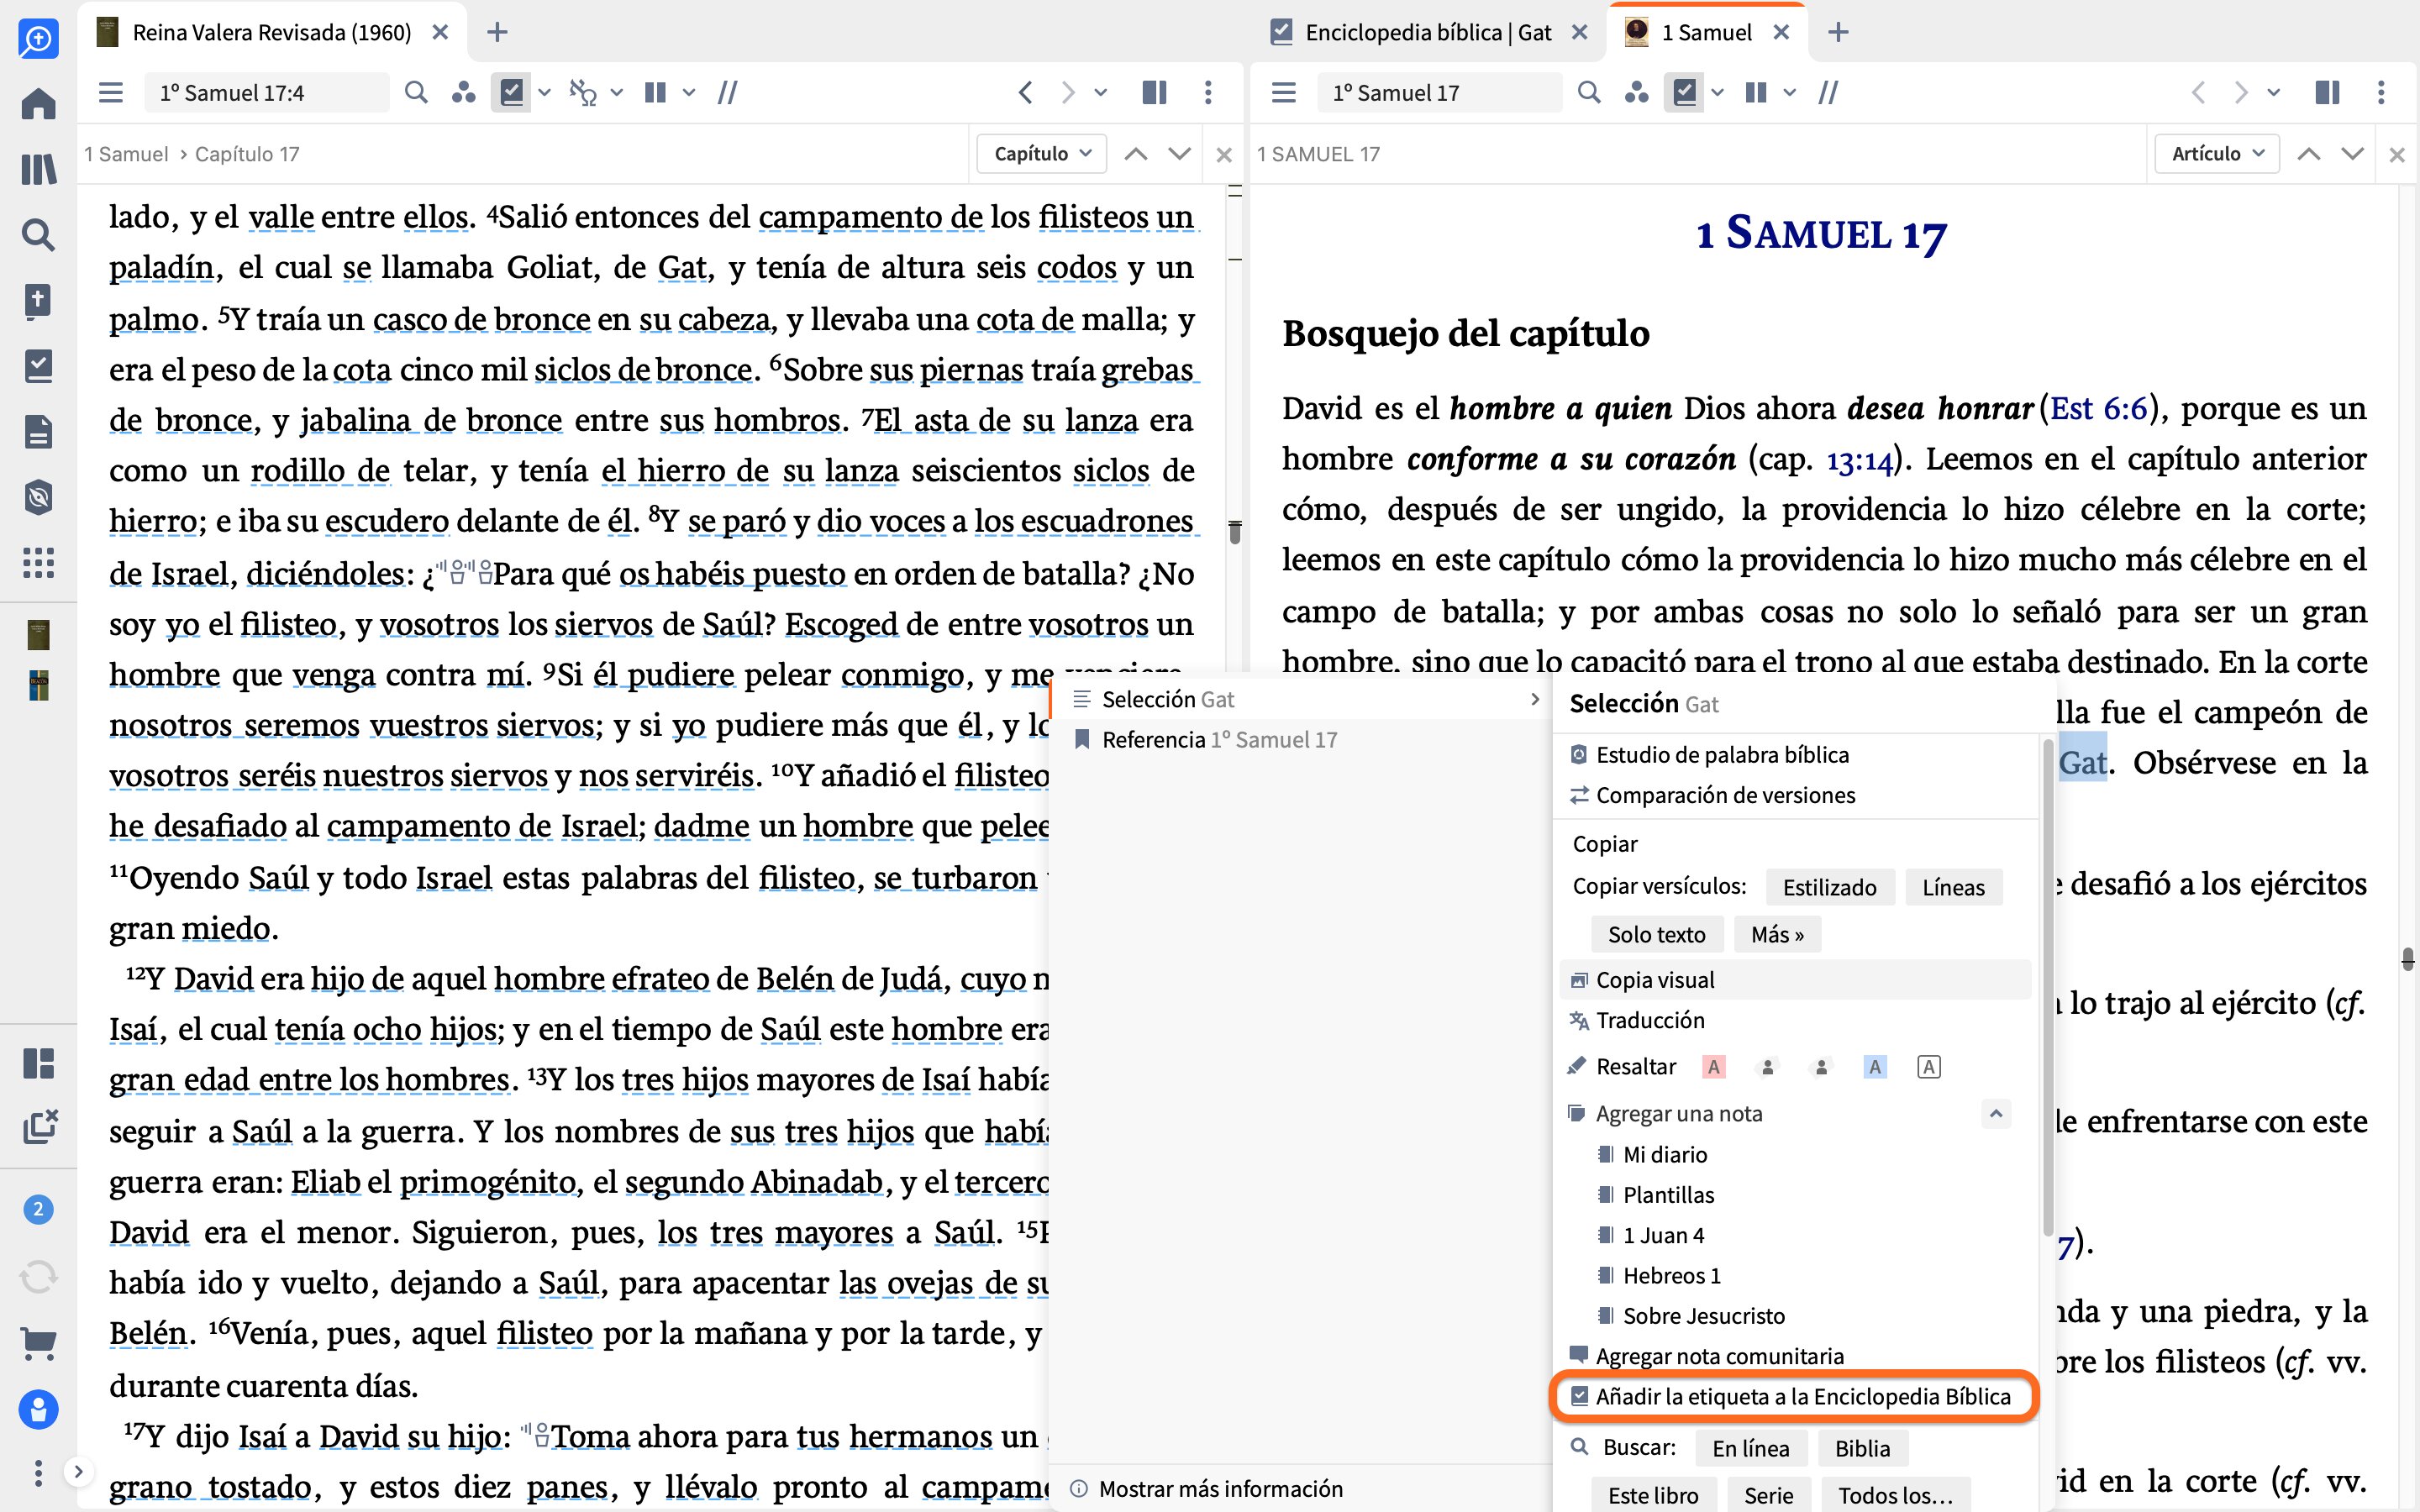The width and height of the screenshot is (2420, 1512).
Task: Toggle visual filters in left panel
Action: [x=511, y=93]
